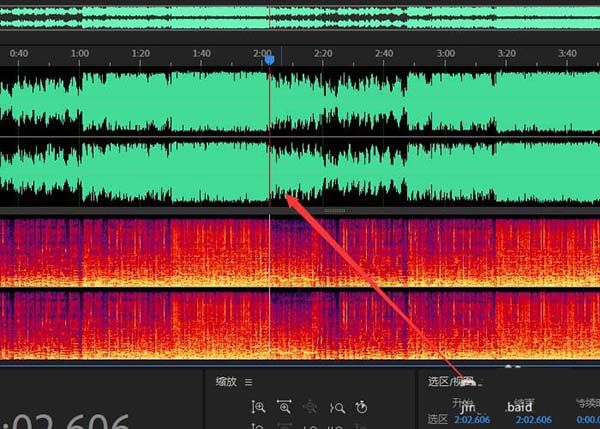
Task: Click the overview waveform navigator at top
Action: coord(300,17)
